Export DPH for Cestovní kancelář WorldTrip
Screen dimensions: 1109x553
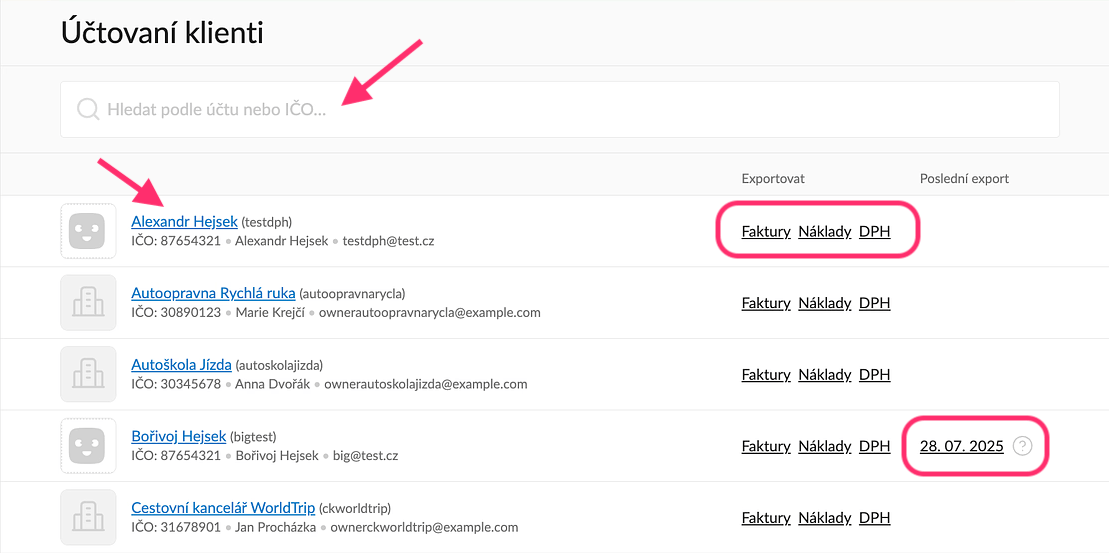click(x=875, y=518)
